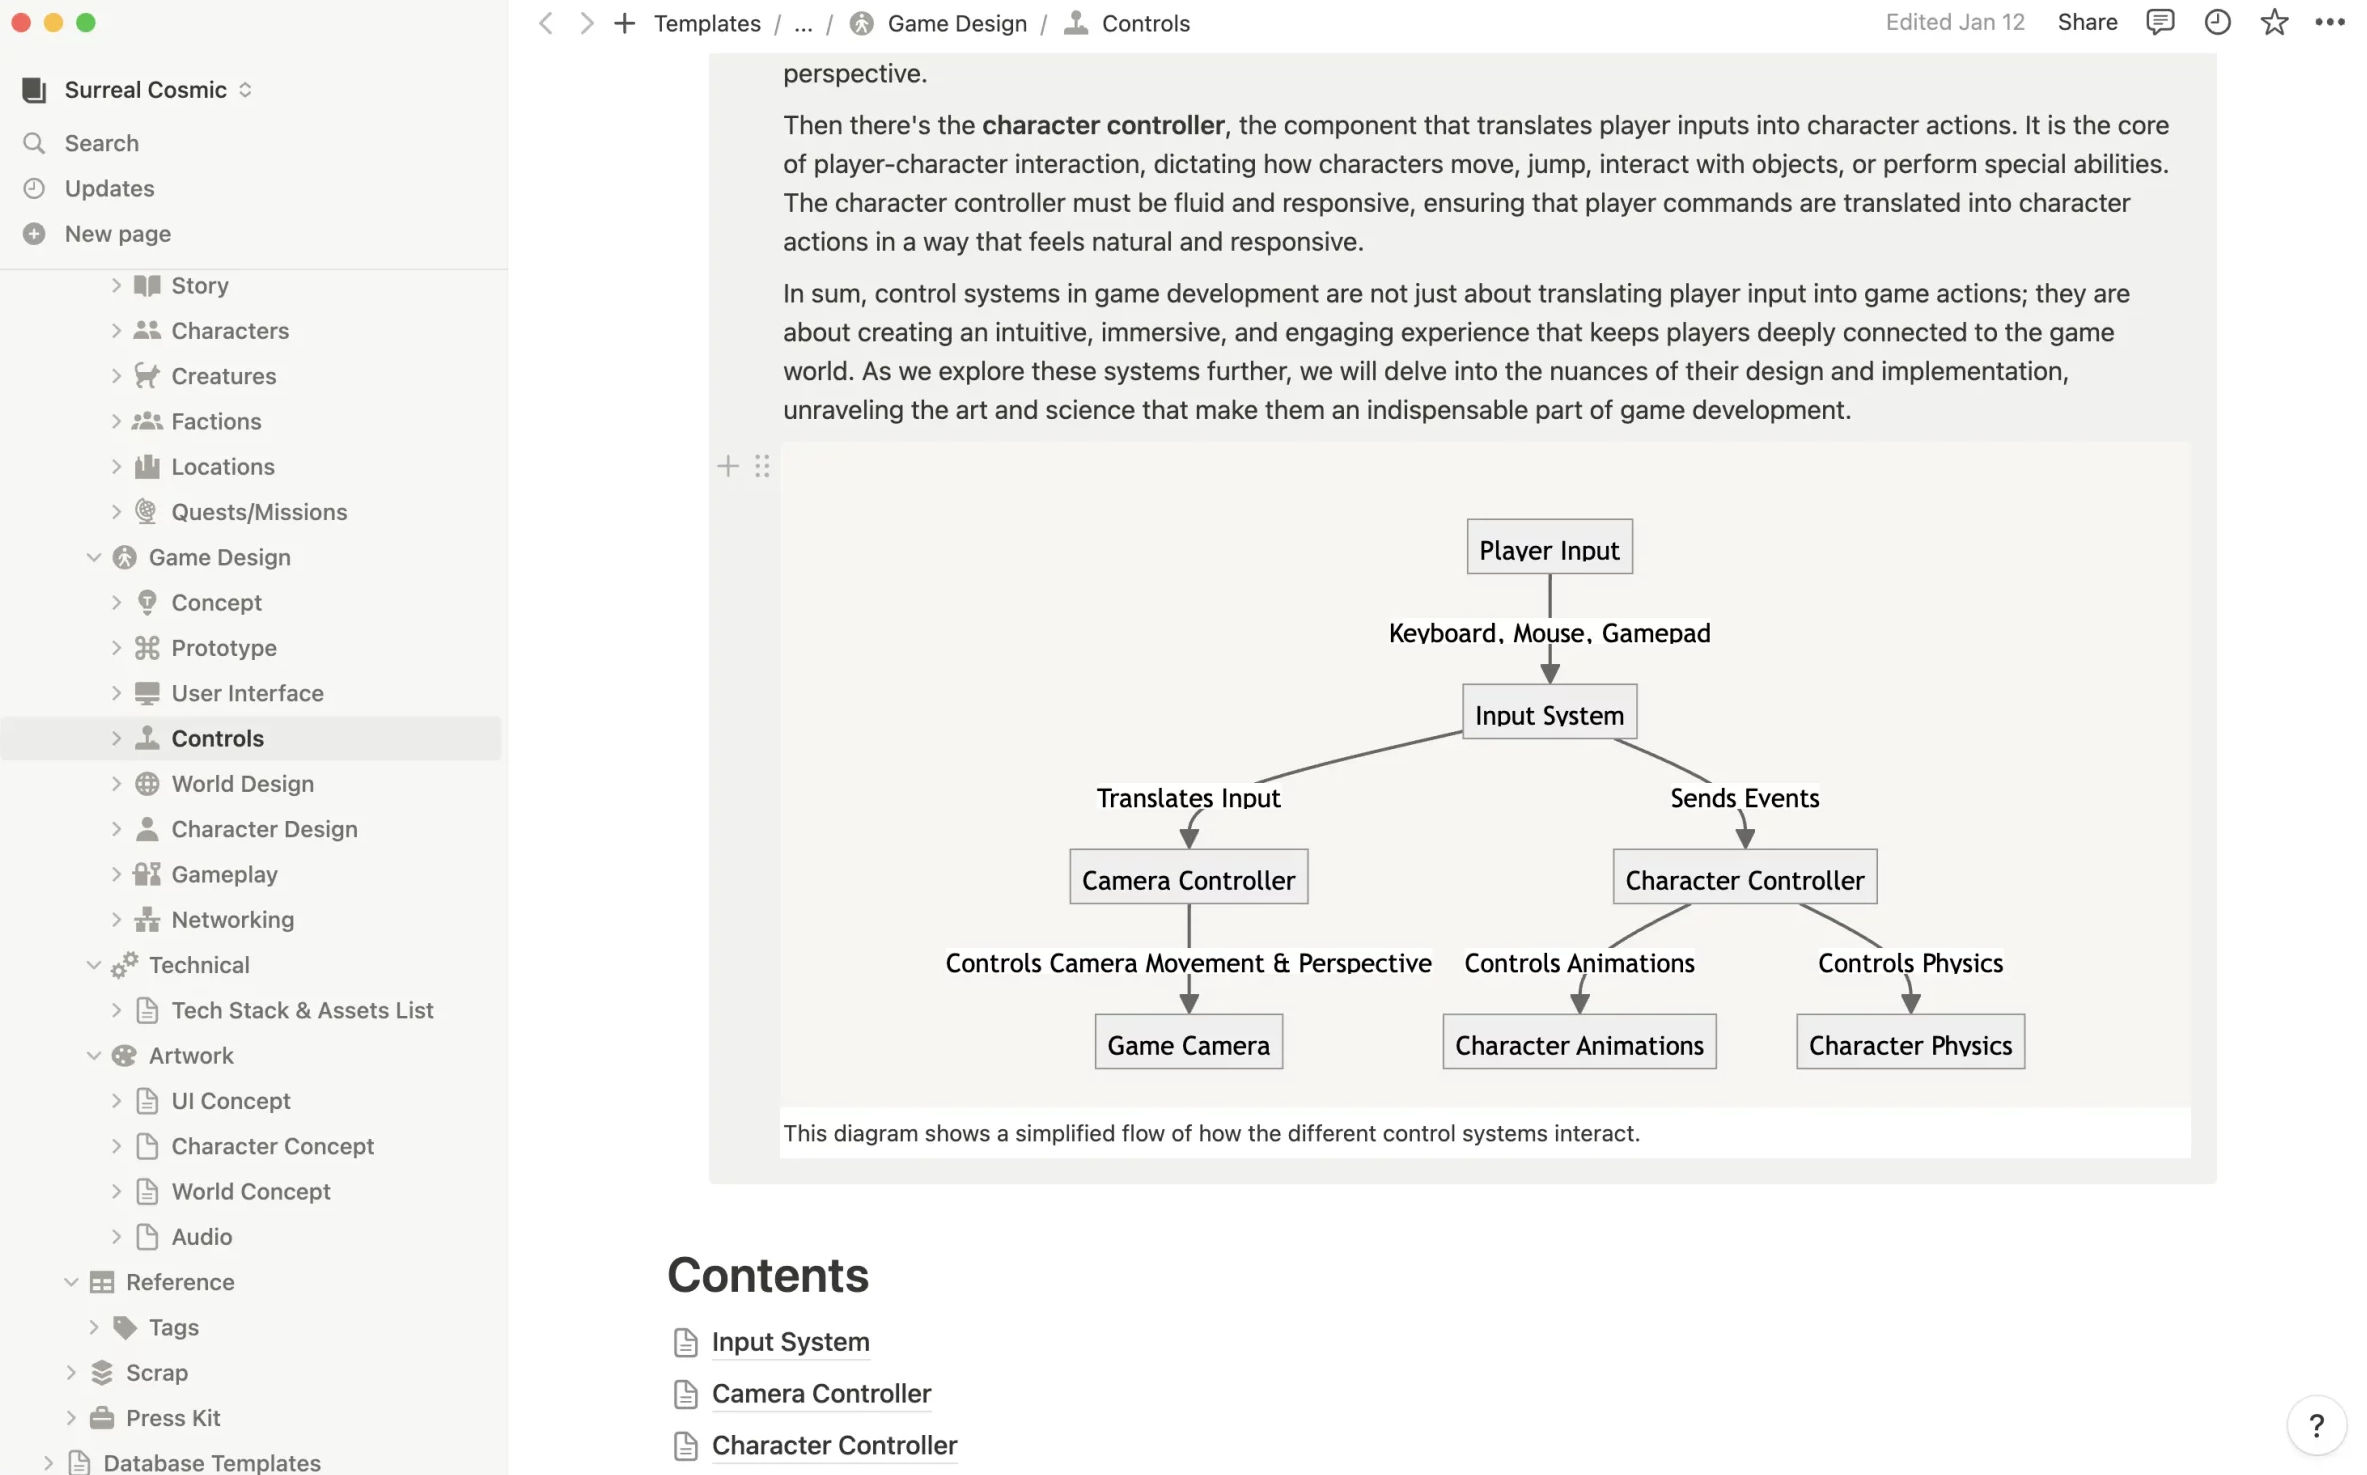Screen dimensions: 2367x1475
Task: Star this page as favorite
Action: [x=2273, y=22]
